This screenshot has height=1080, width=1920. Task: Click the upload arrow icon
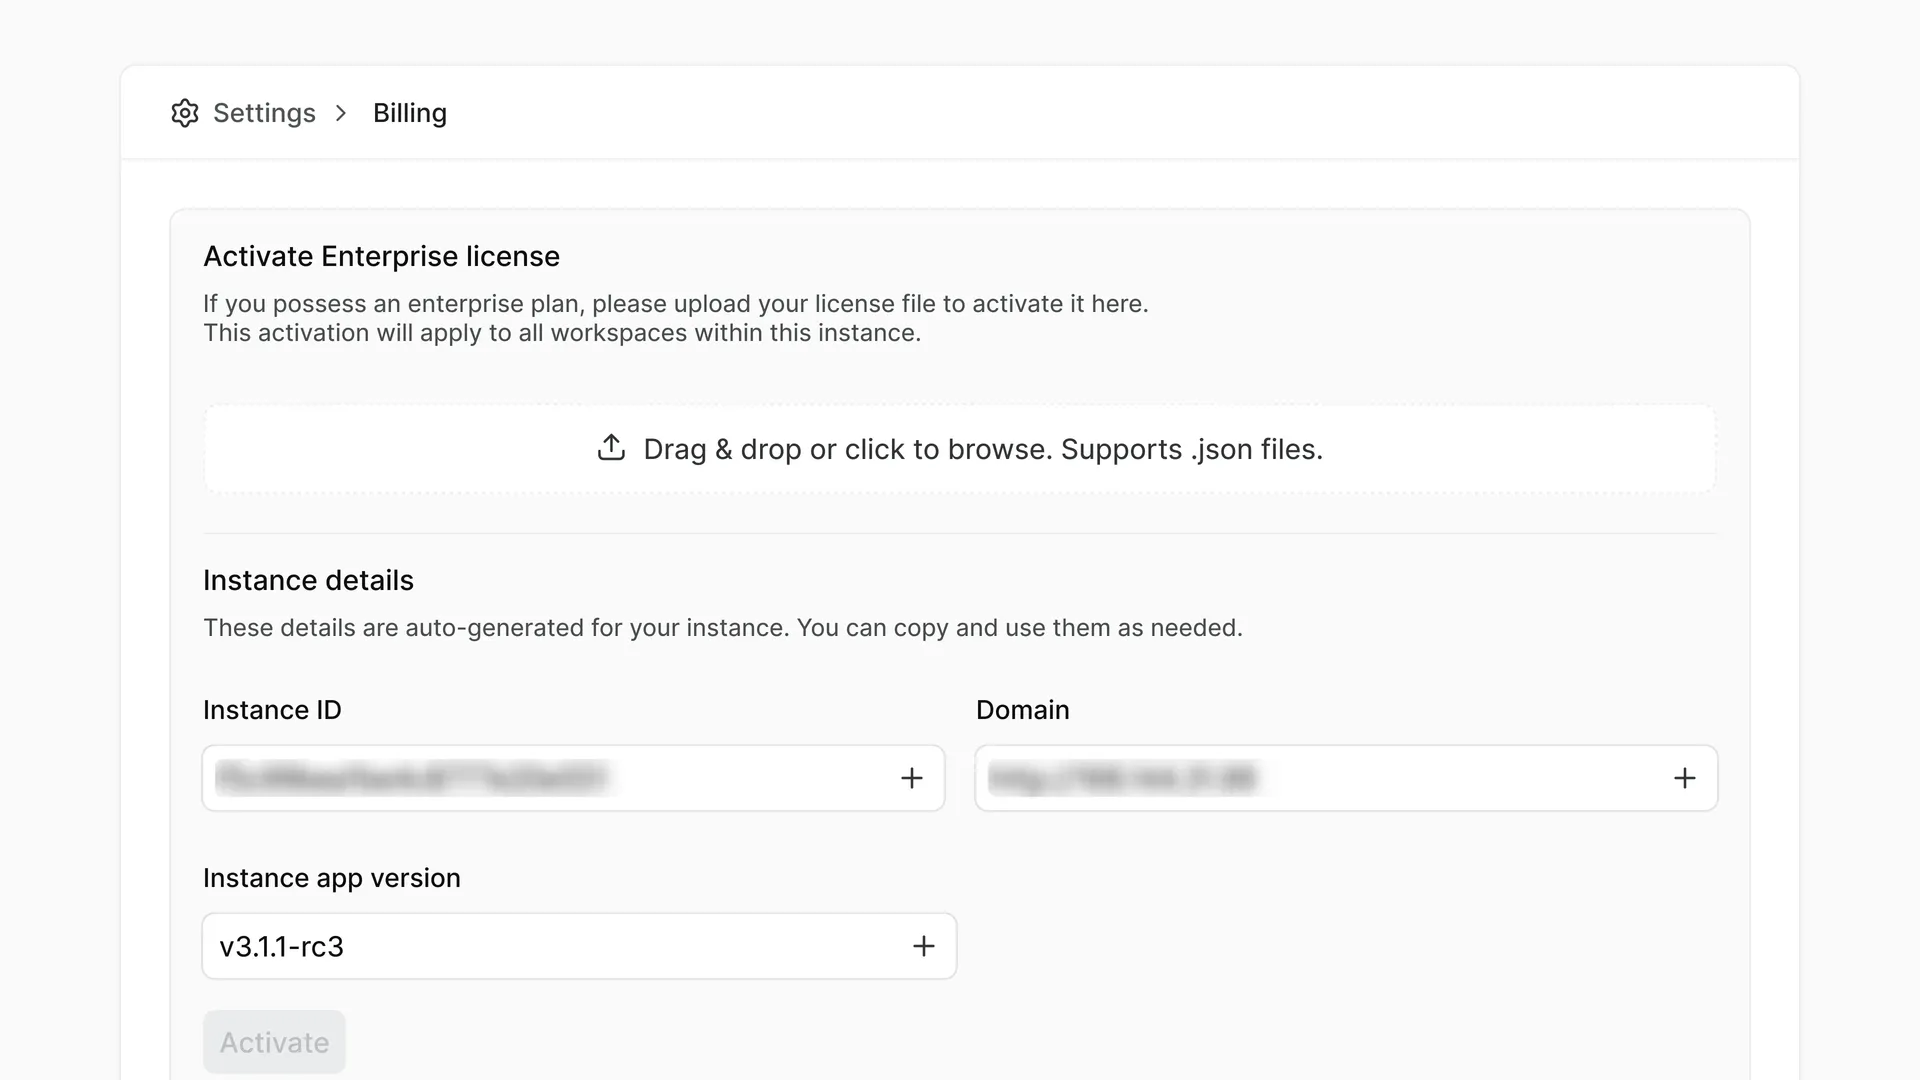(x=611, y=448)
